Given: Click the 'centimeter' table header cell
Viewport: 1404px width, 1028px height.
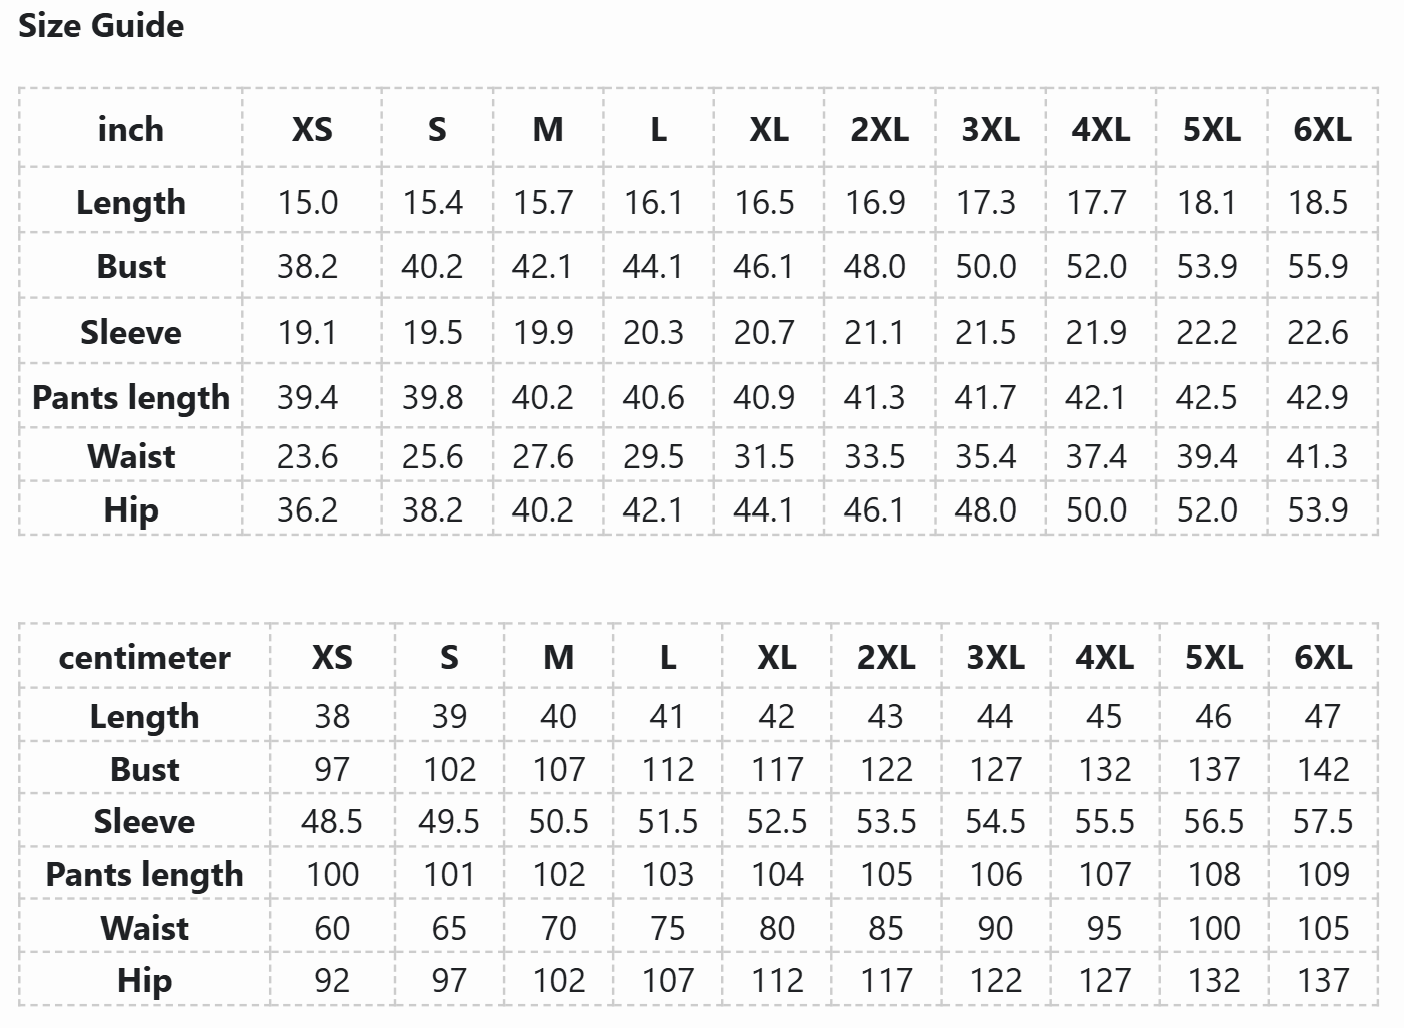Looking at the screenshot, I should (144, 657).
